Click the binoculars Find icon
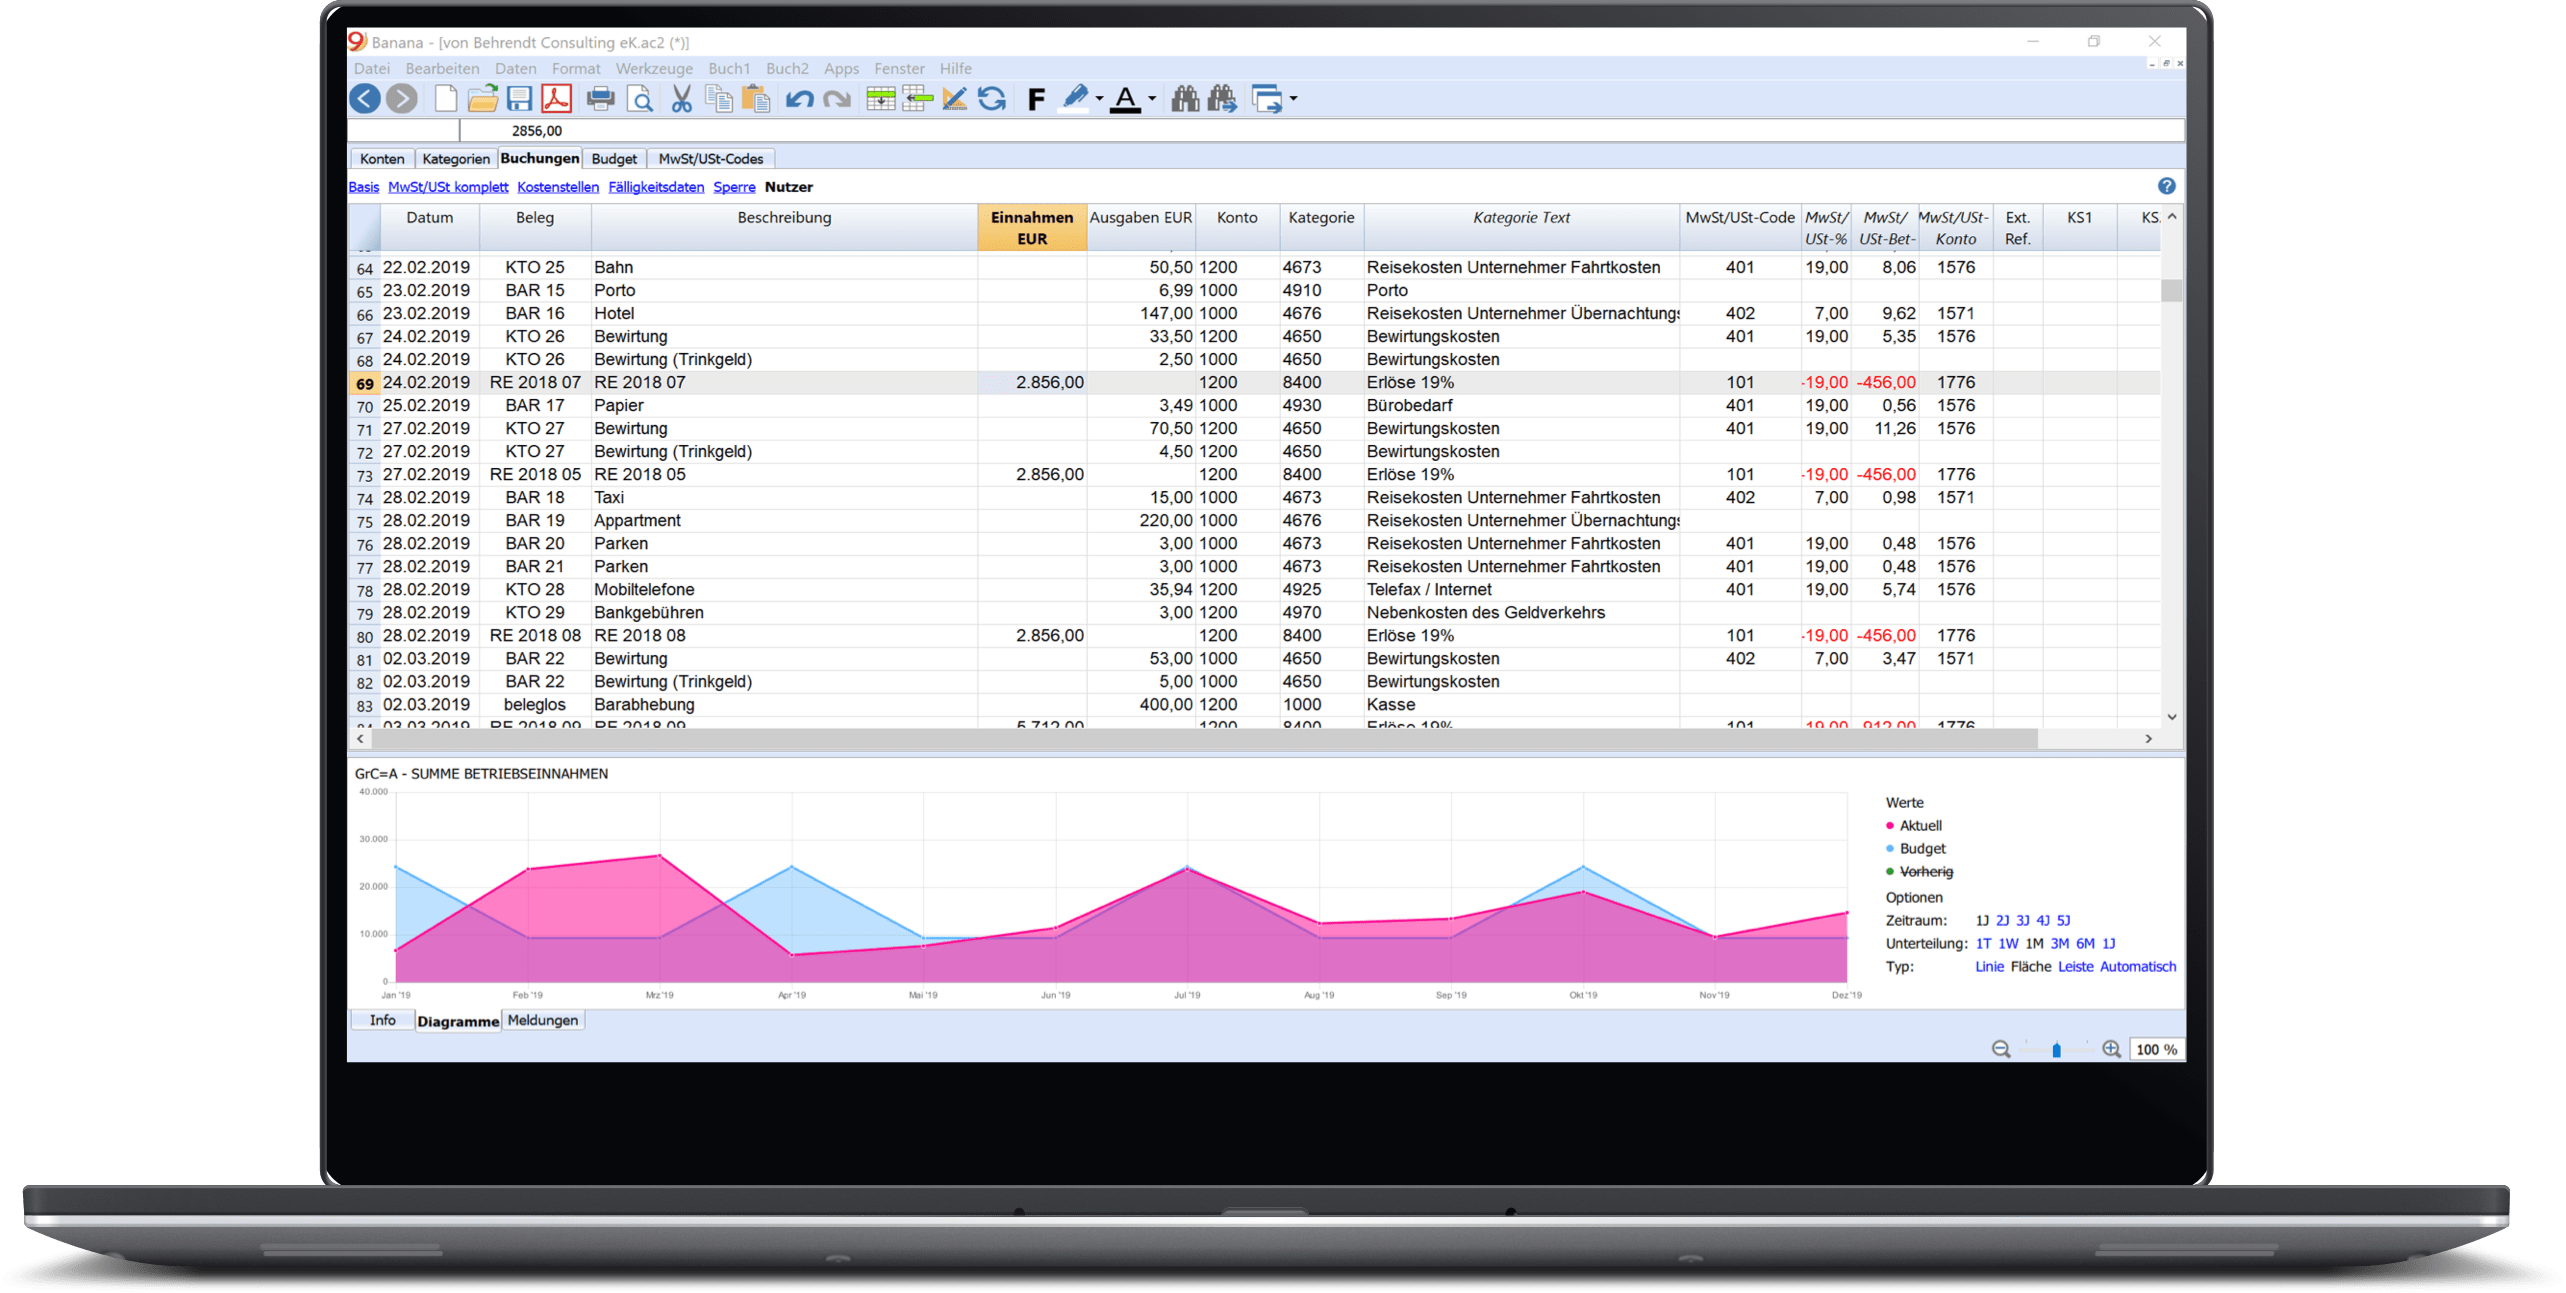The height and width of the screenshot is (1293, 2566). (1184, 98)
